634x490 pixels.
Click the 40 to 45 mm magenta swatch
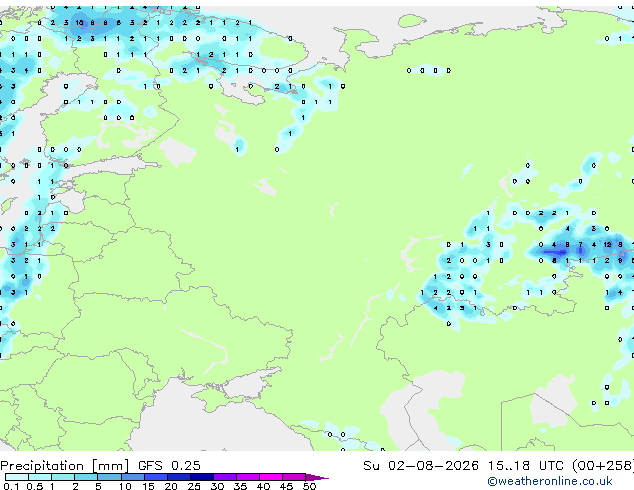[x=271, y=477]
